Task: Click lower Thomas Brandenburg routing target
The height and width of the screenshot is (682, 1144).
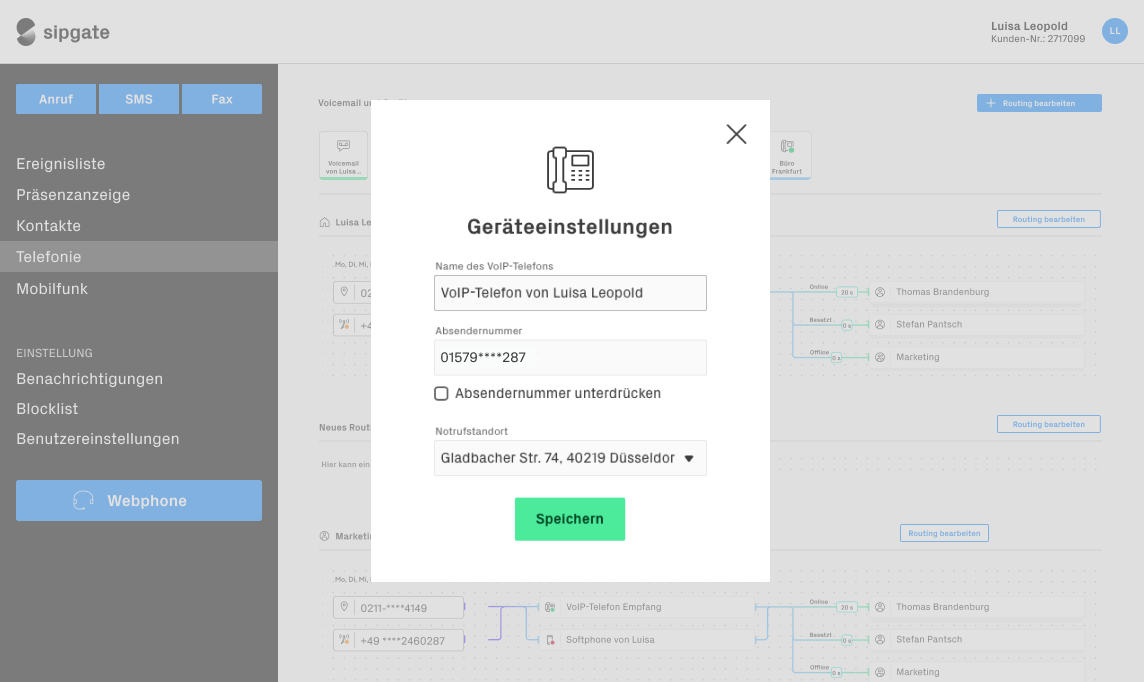Action: (x=976, y=607)
